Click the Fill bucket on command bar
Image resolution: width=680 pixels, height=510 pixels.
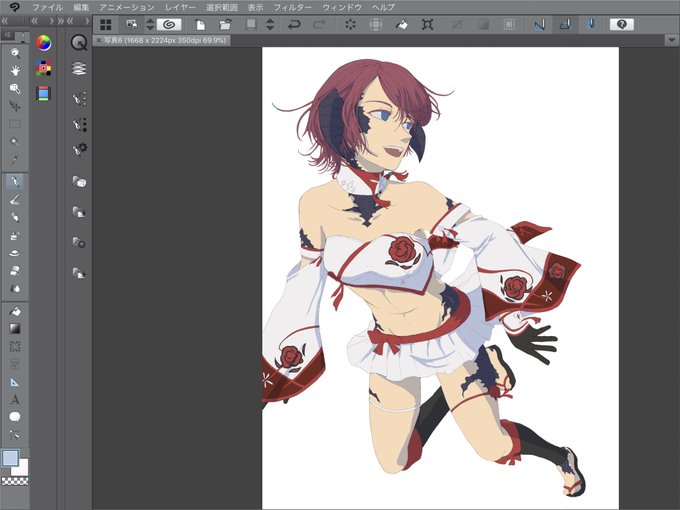pos(402,25)
